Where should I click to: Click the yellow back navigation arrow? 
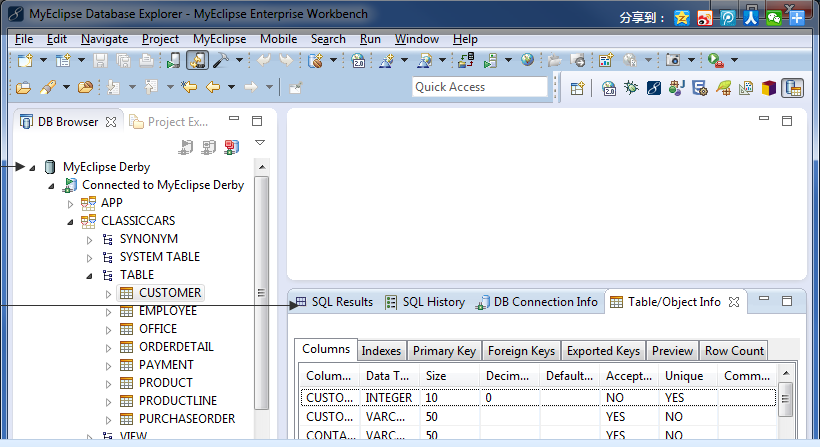tap(213, 87)
